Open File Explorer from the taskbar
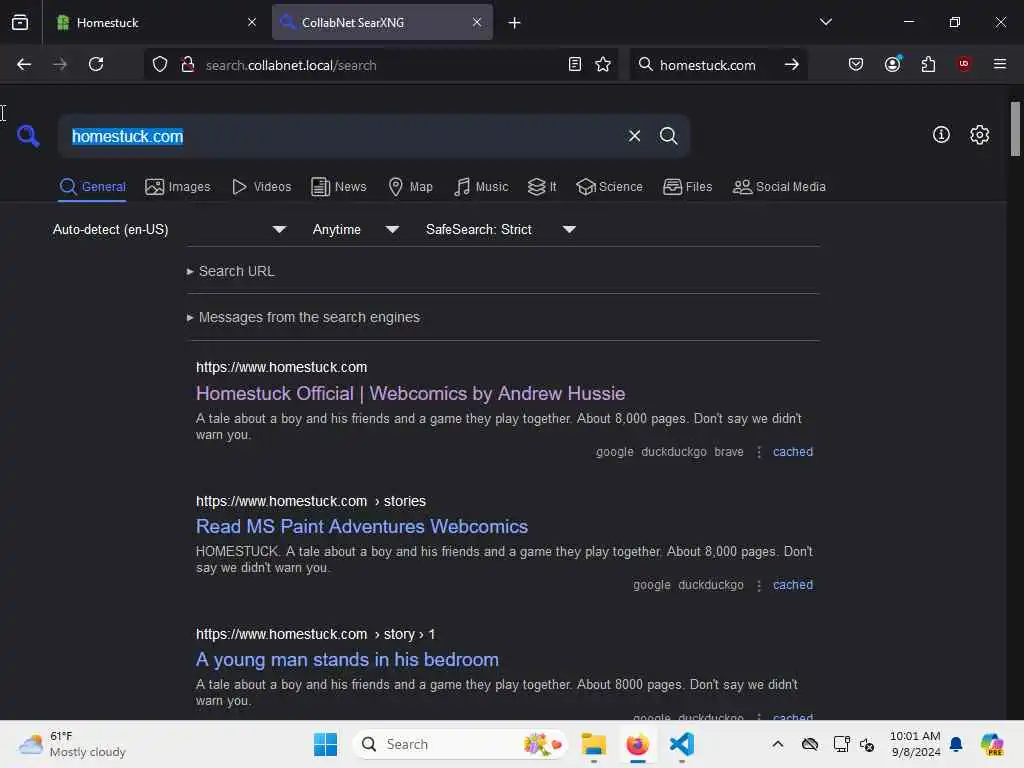The image size is (1024, 768). (594, 744)
